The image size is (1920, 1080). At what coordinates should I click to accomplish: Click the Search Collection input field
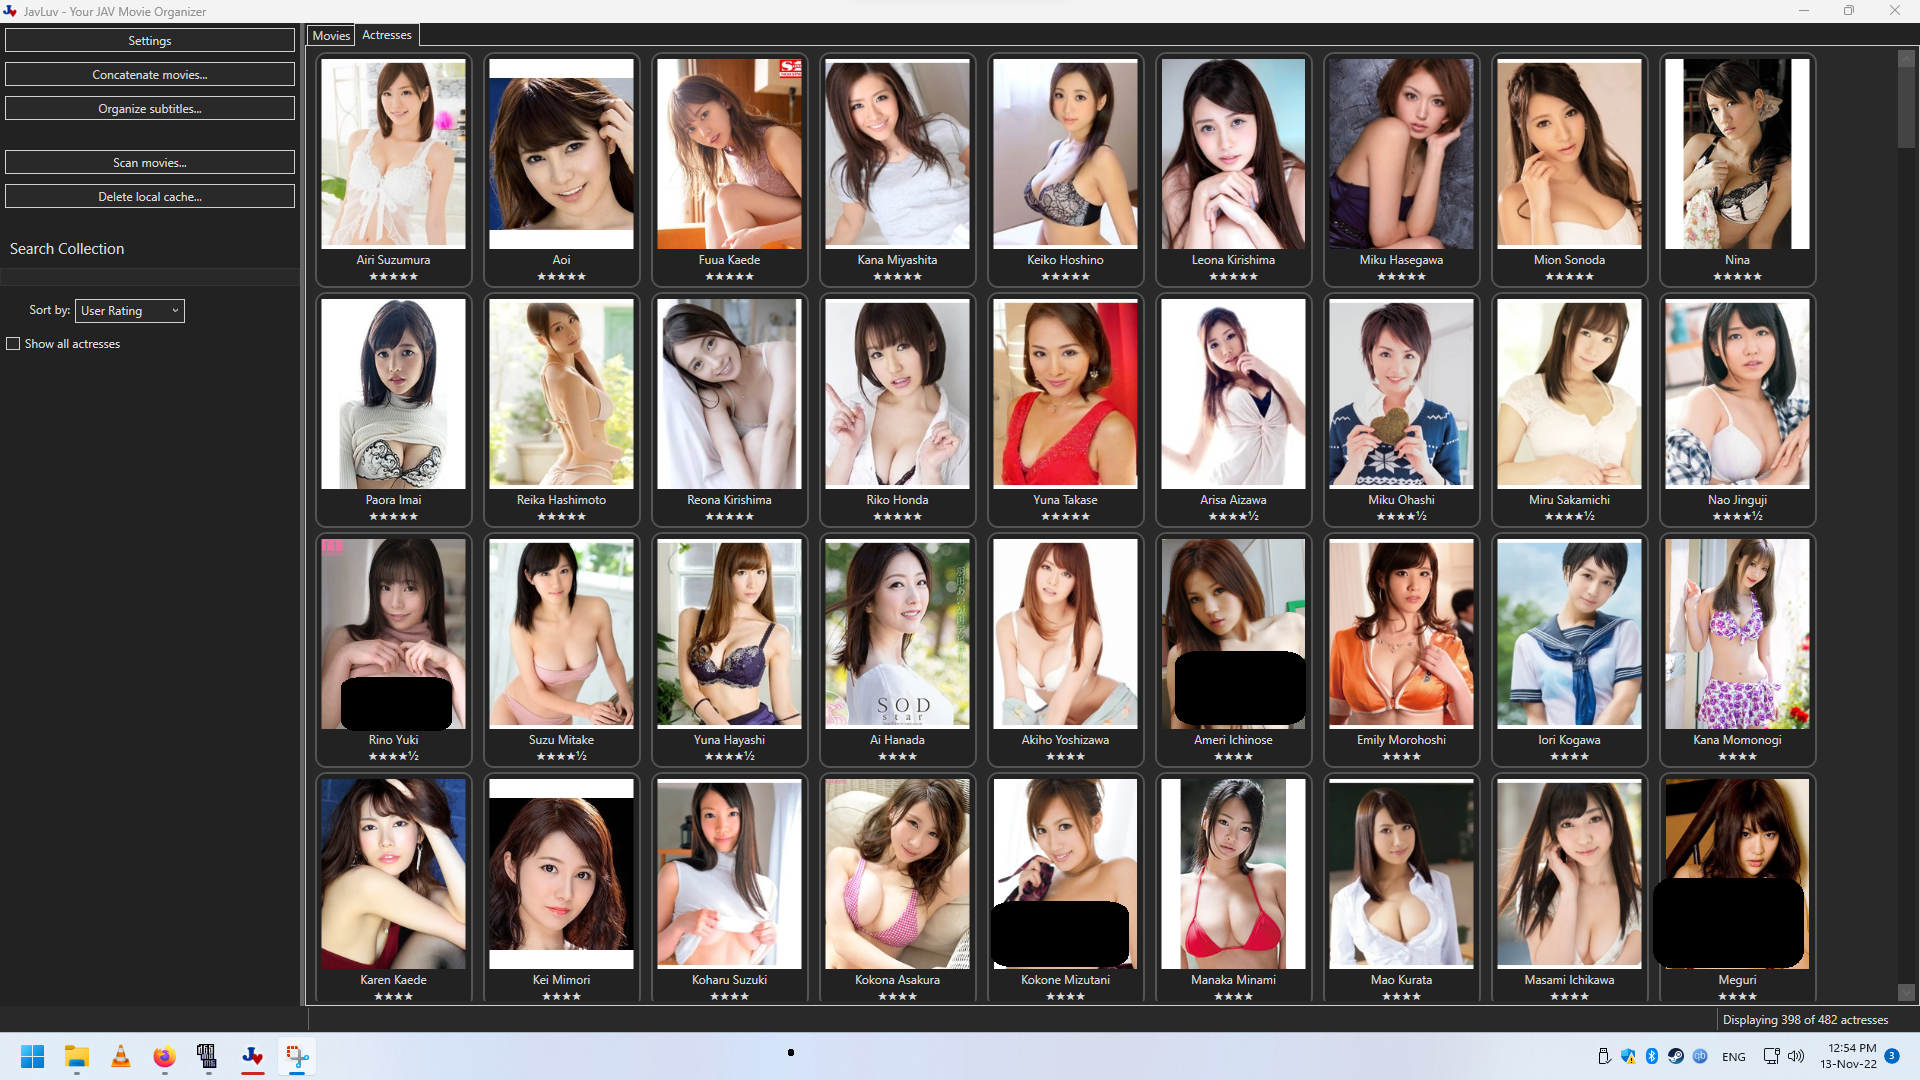[x=150, y=277]
